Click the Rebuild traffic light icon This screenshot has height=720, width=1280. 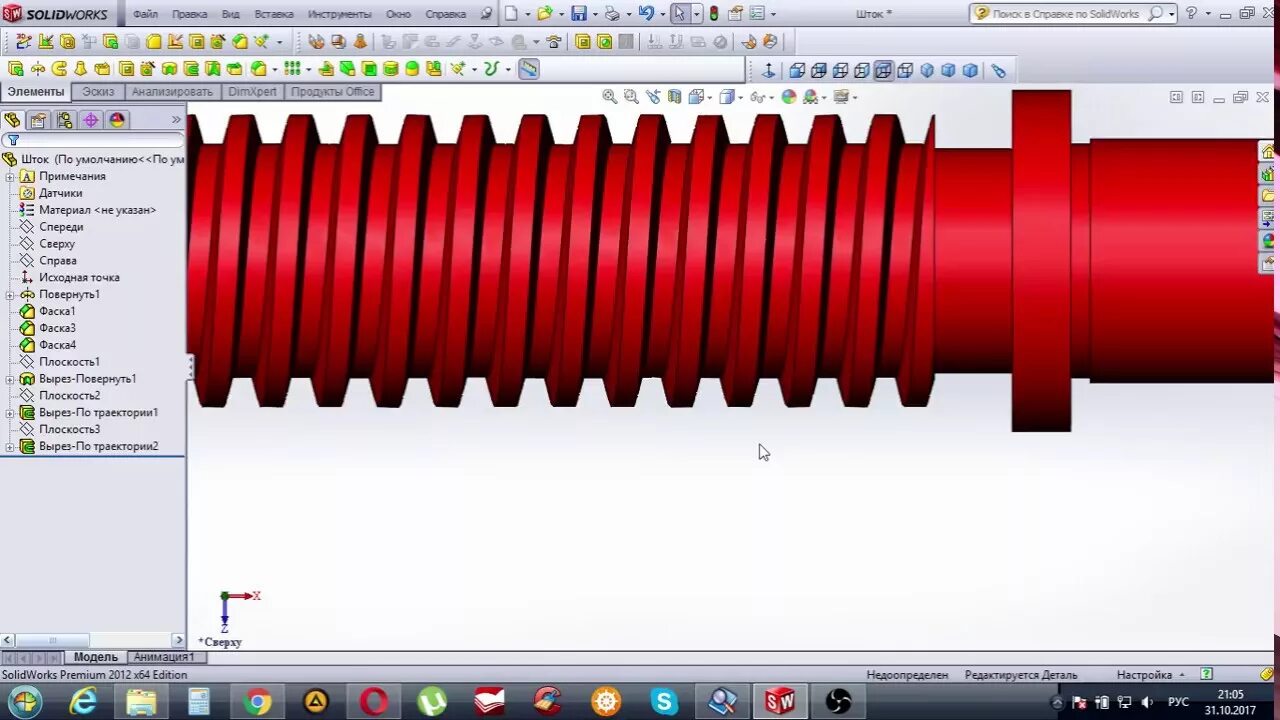pyautogui.click(x=714, y=14)
